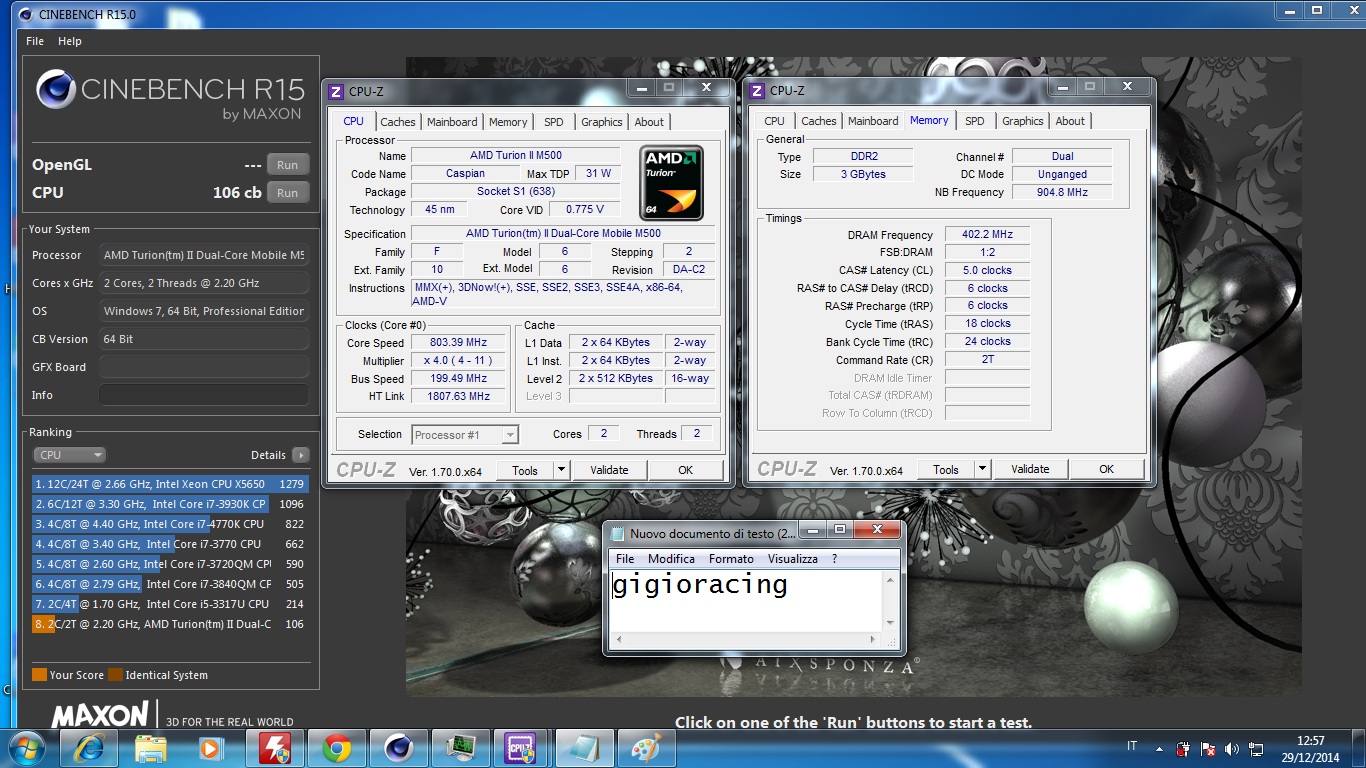Switch to Cinebench via taskbar icon
Screen dimensions: 1366x768
pyautogui.click(x=398, y=748)
